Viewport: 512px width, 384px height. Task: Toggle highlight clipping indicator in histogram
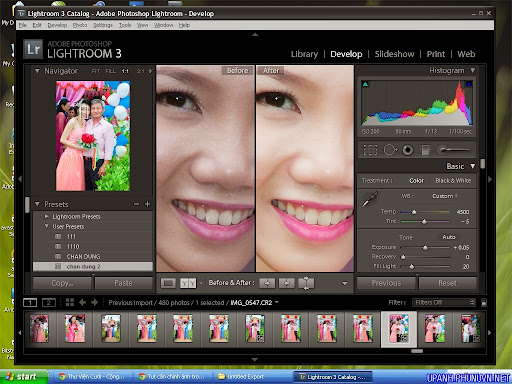[469, 84]
